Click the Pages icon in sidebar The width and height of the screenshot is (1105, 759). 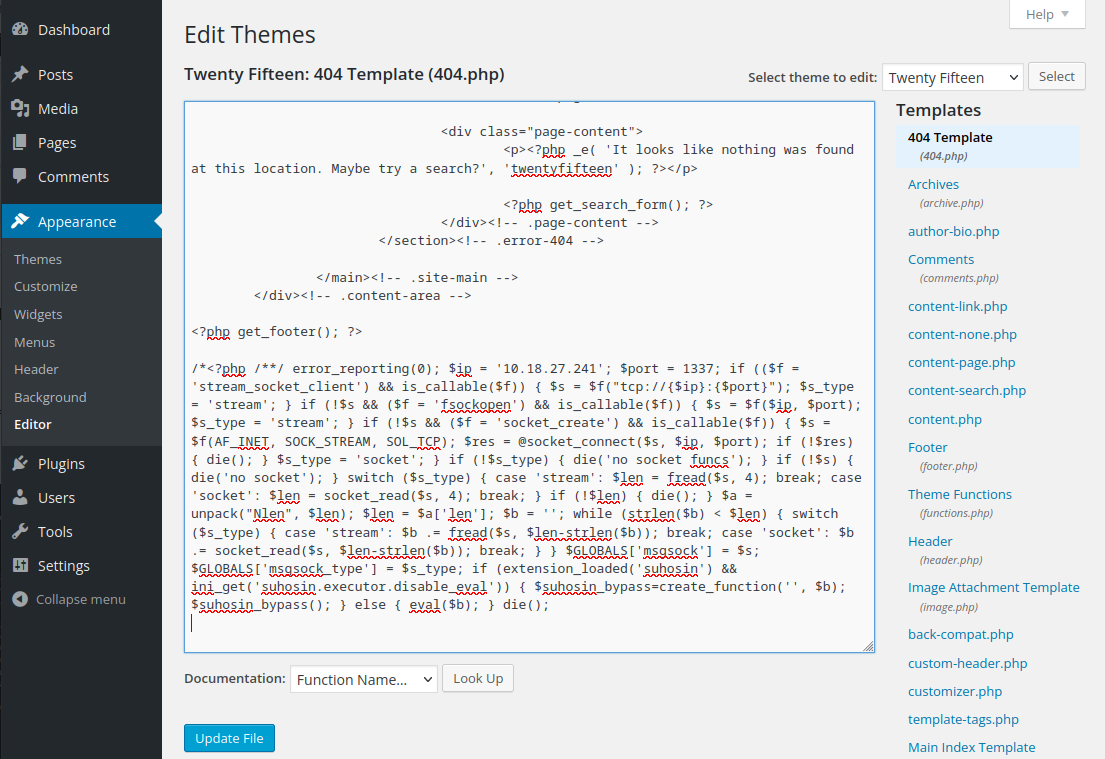(20, 142)
